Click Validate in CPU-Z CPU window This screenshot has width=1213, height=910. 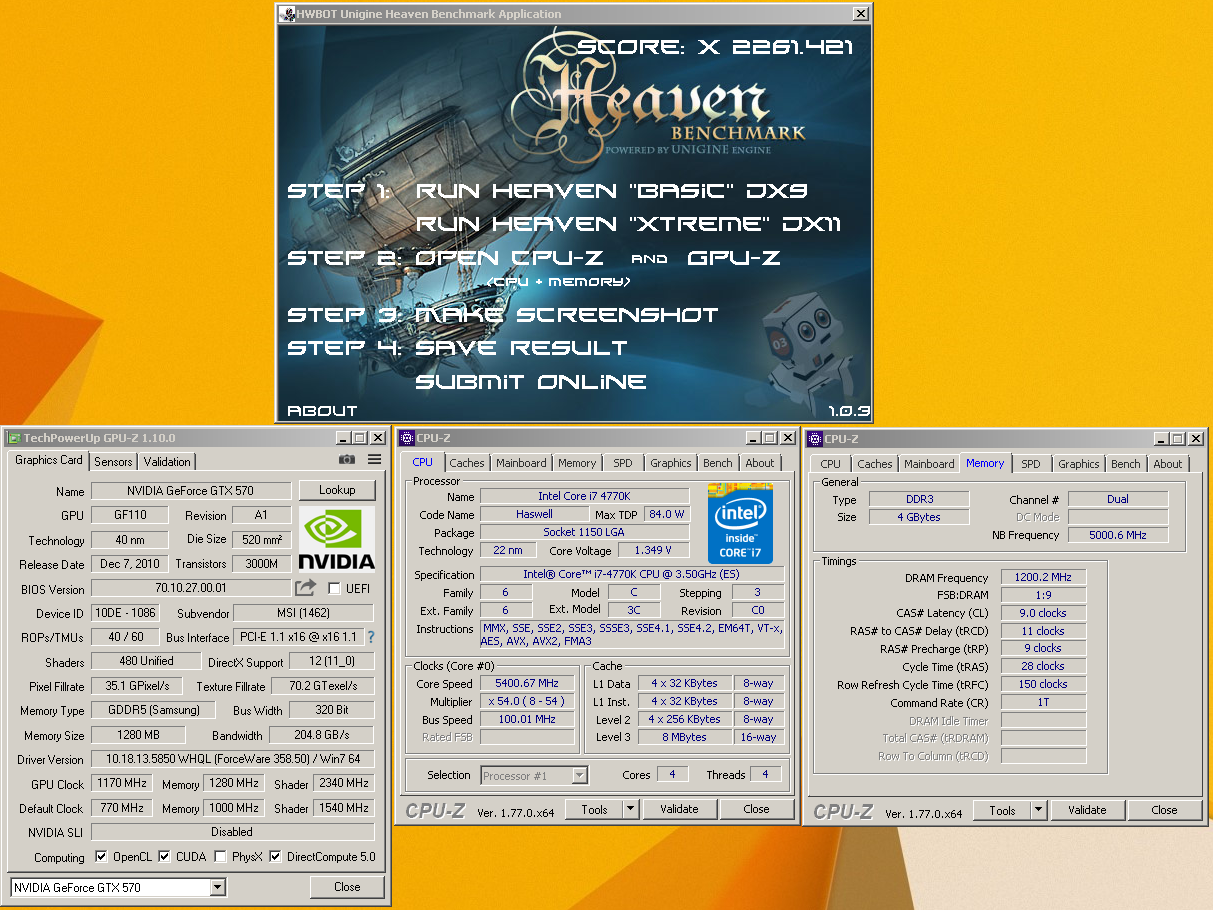point(679,809)
